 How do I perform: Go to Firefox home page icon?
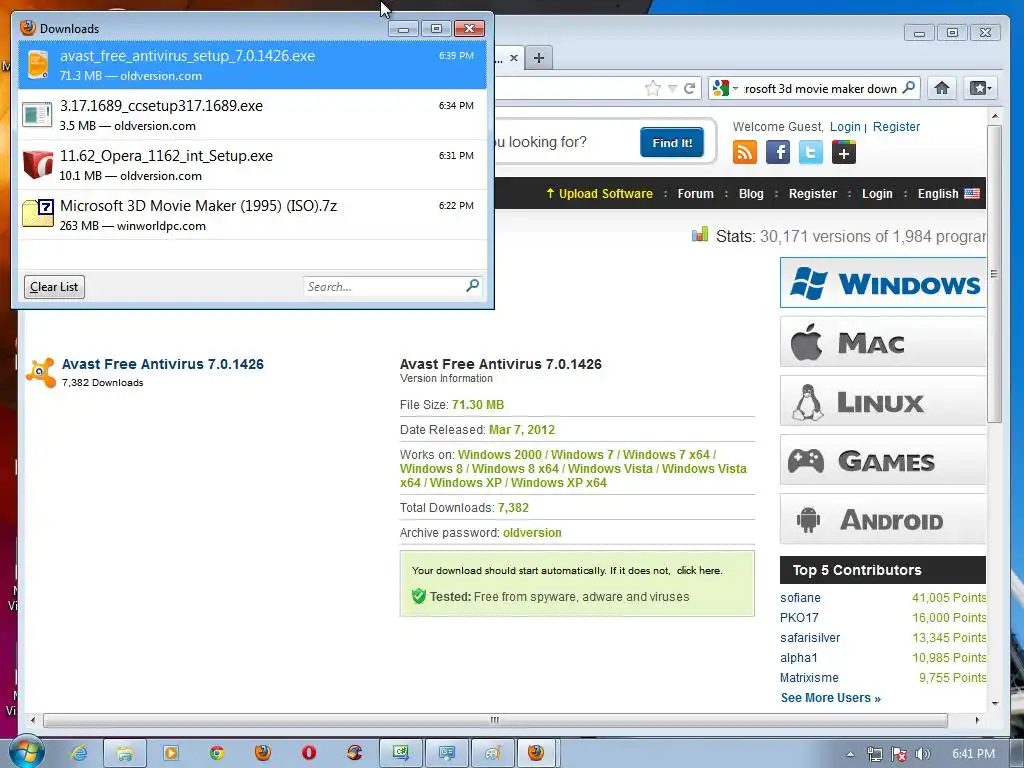coord(942,88)
